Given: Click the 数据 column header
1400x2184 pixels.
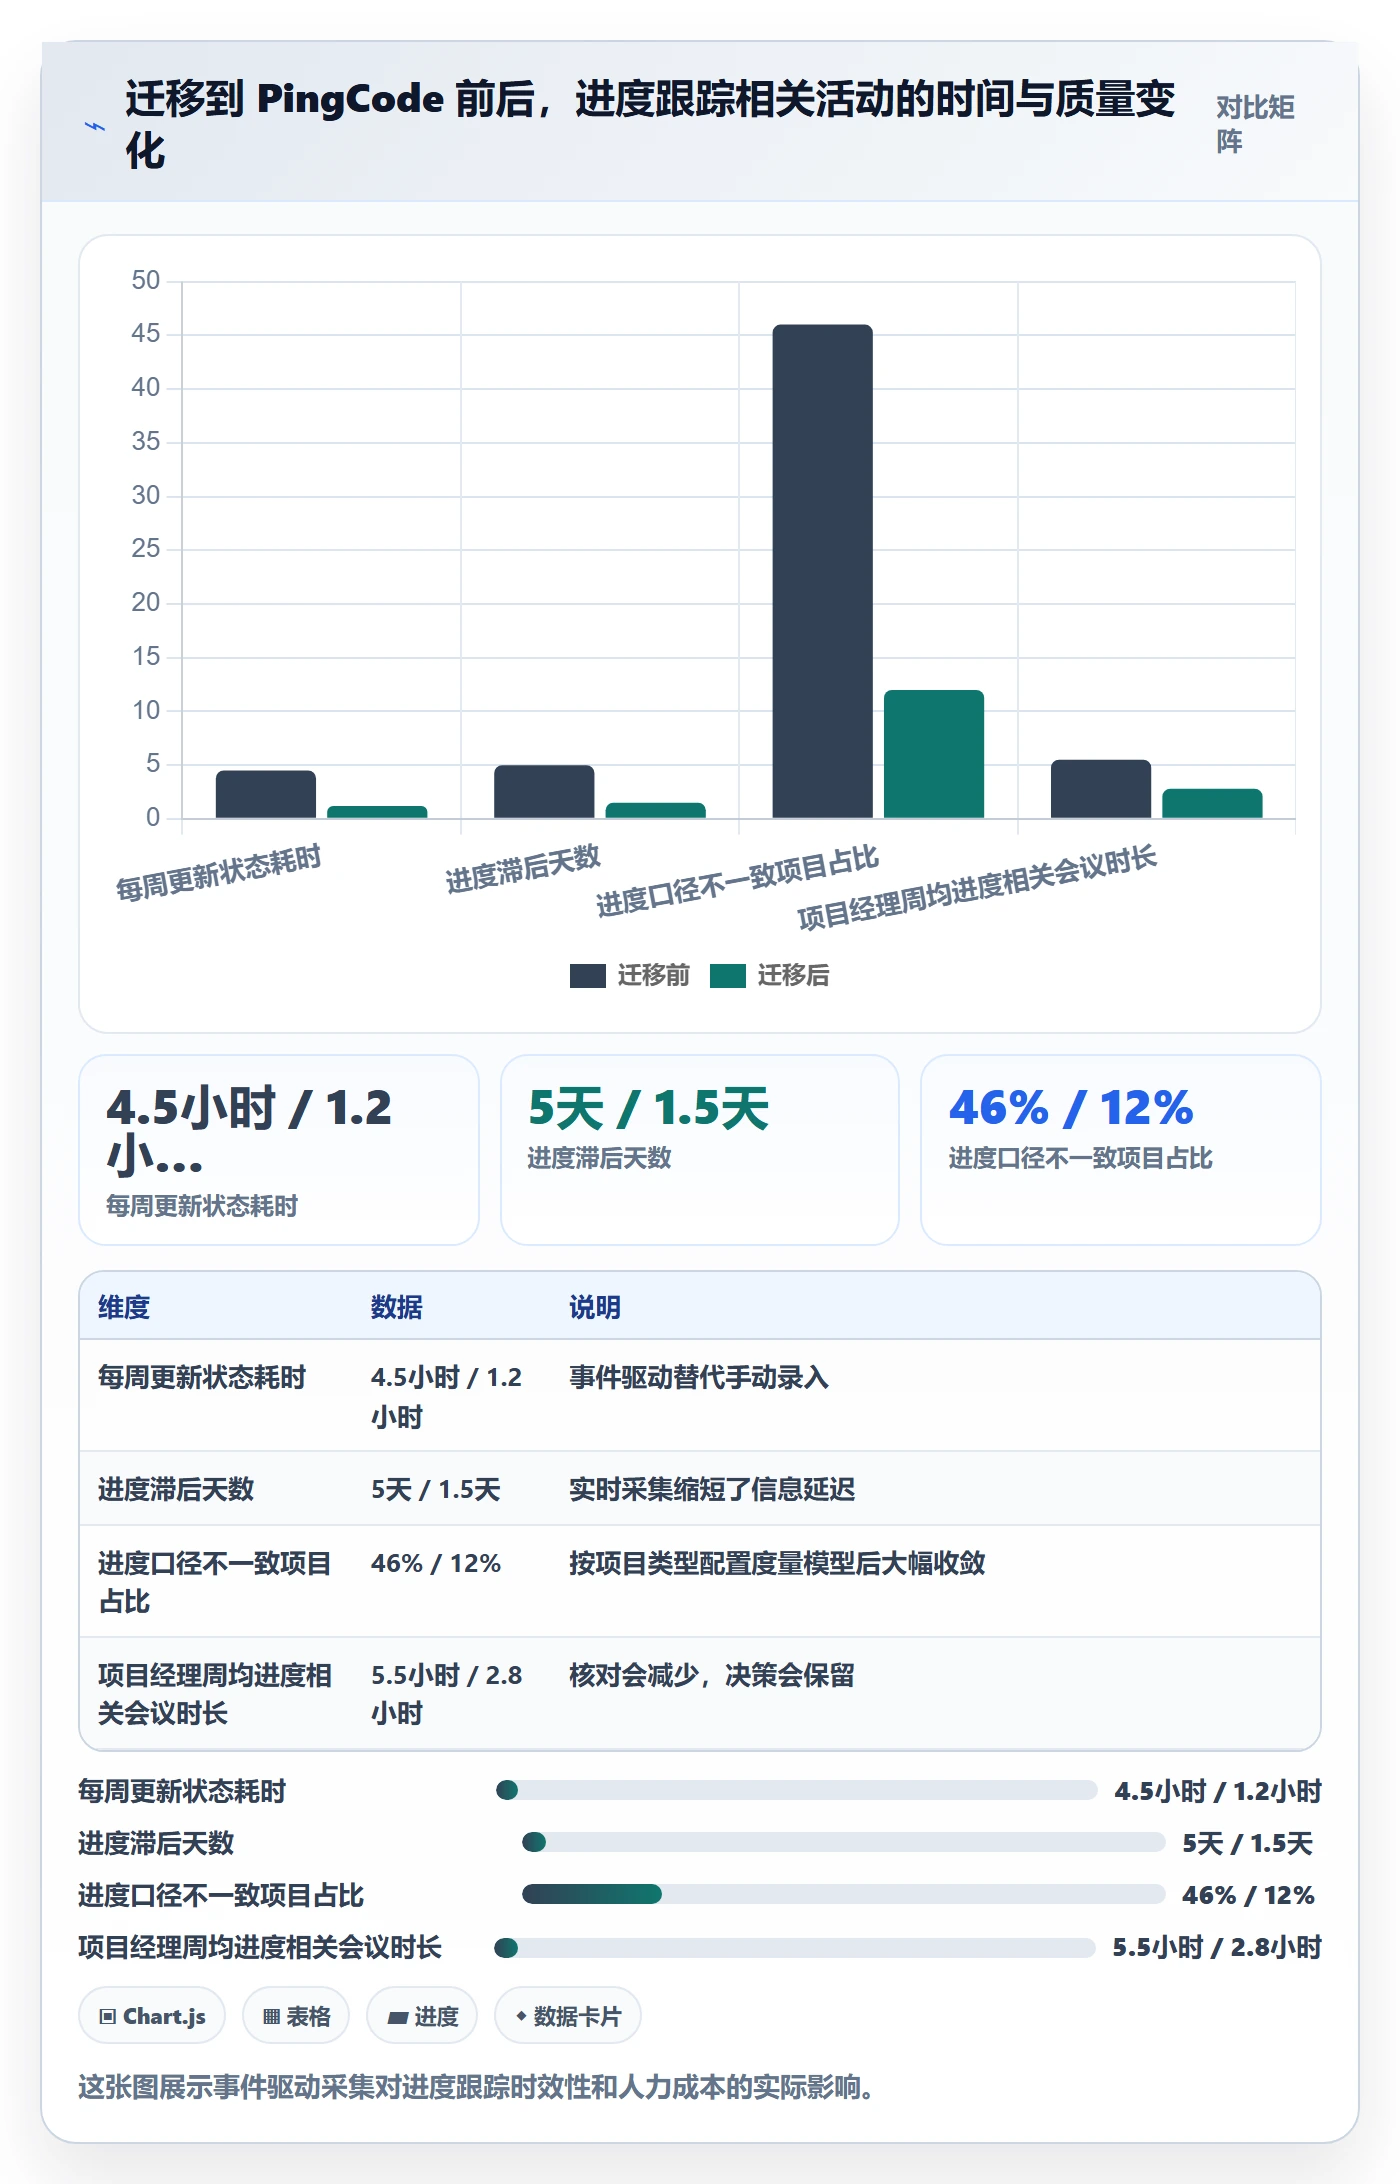Looking at the screenshot, I should click(397, 1307).
